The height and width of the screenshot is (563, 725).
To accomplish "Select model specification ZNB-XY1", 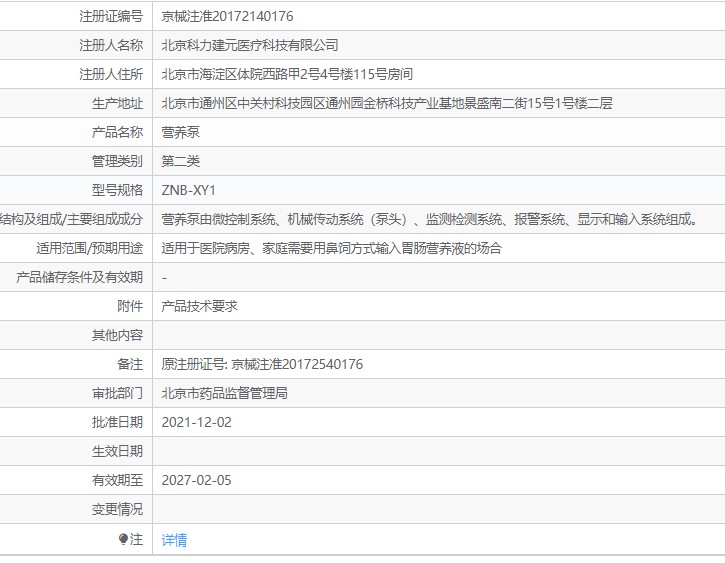I will (x=189, y=190).
